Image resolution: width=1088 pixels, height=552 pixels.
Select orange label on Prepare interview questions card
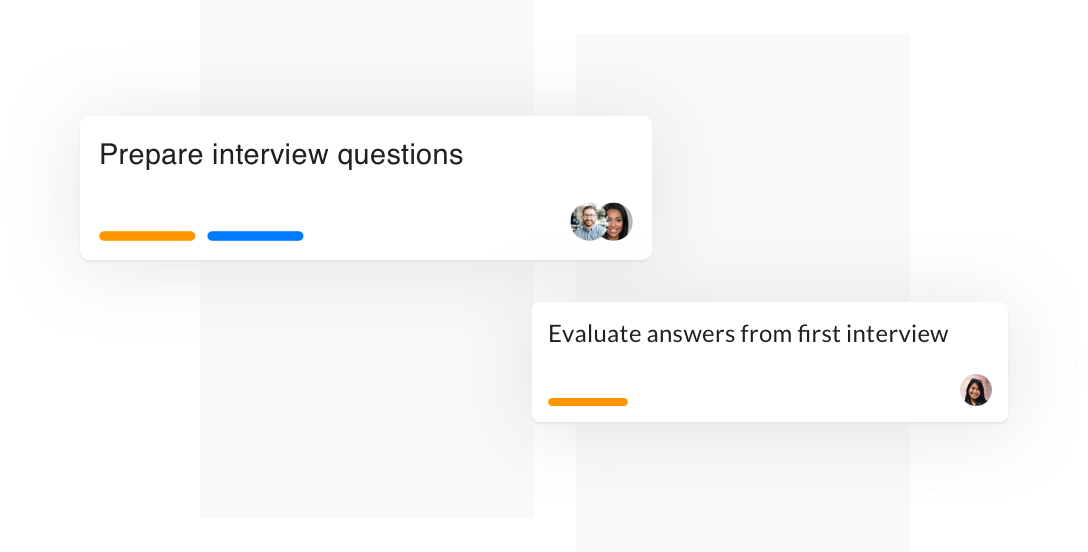[x=147, y=236]
